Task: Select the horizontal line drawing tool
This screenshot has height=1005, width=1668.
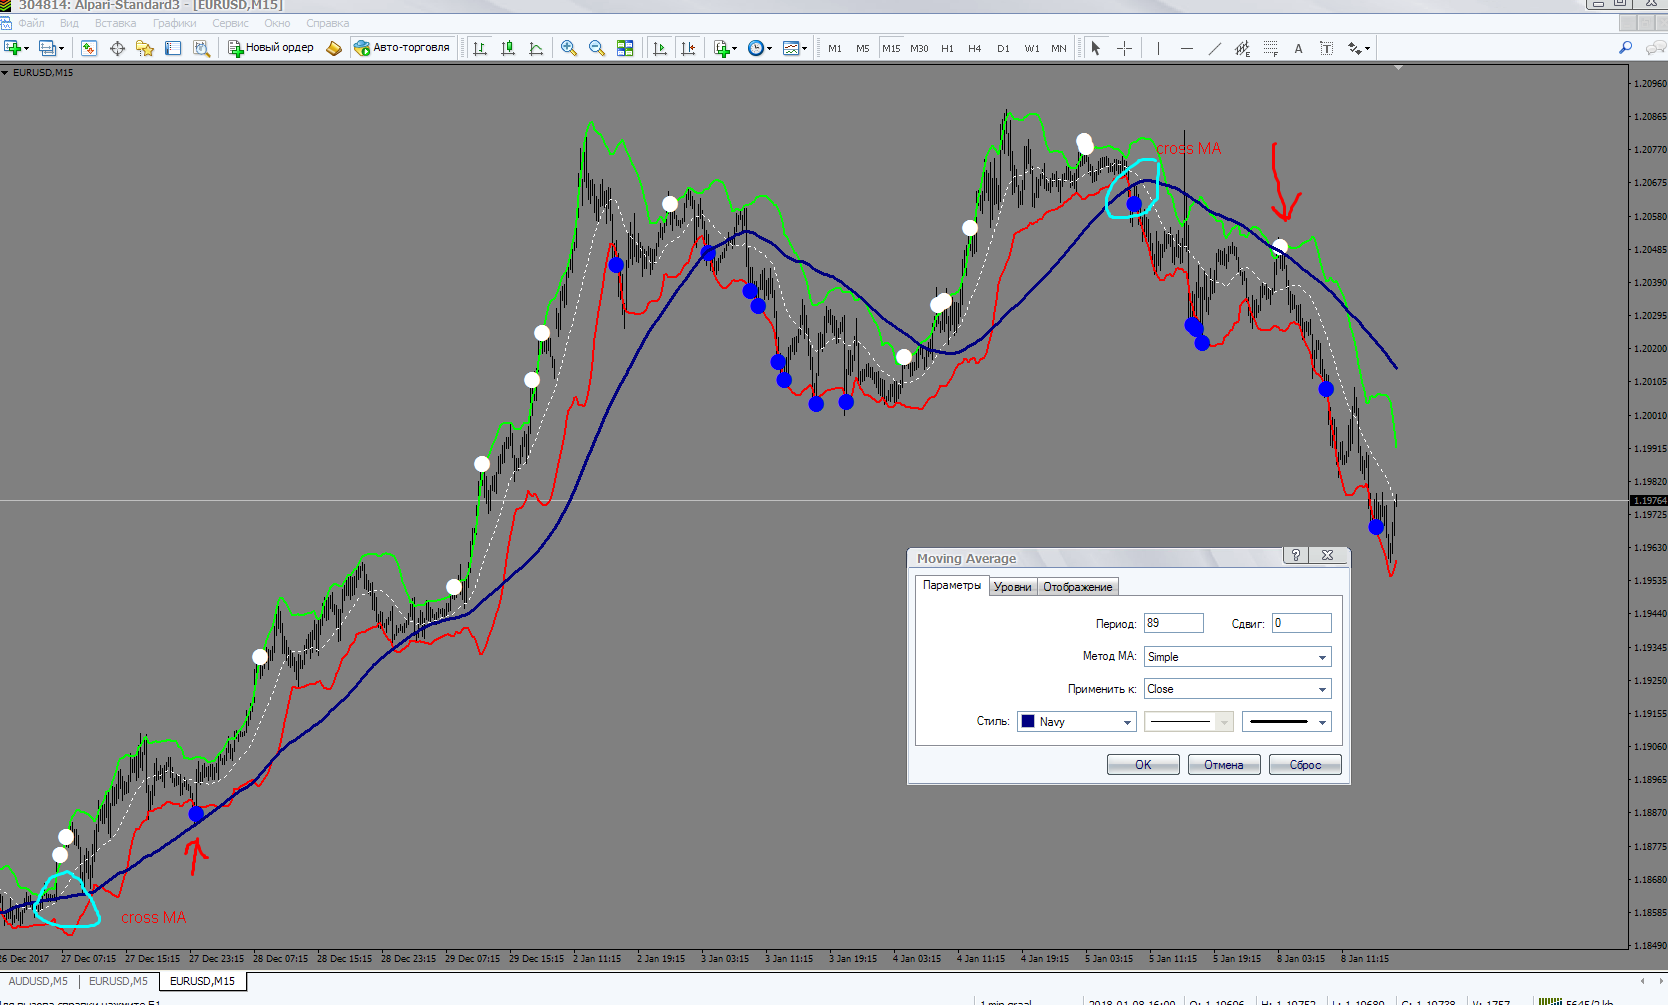Action: (x=1186, y=48)
